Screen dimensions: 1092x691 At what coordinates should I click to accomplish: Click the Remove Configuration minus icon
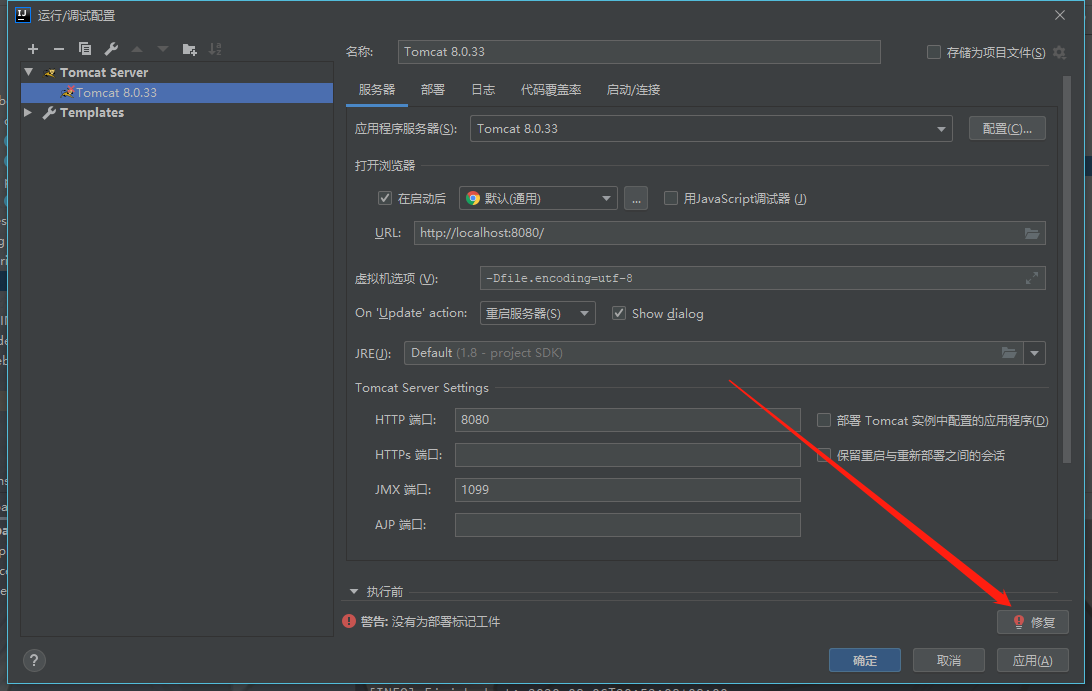coord(59,49)
